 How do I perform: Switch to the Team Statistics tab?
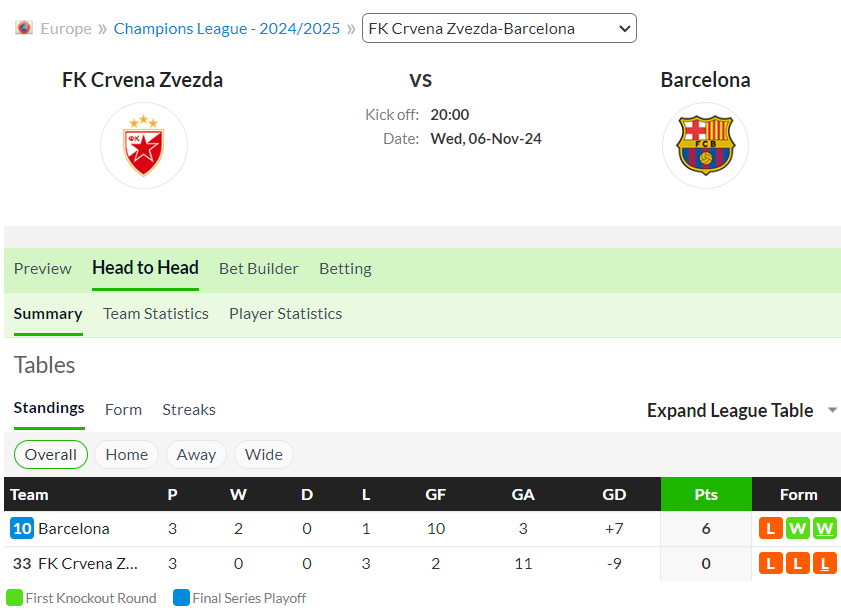click(x=156, y=314)
